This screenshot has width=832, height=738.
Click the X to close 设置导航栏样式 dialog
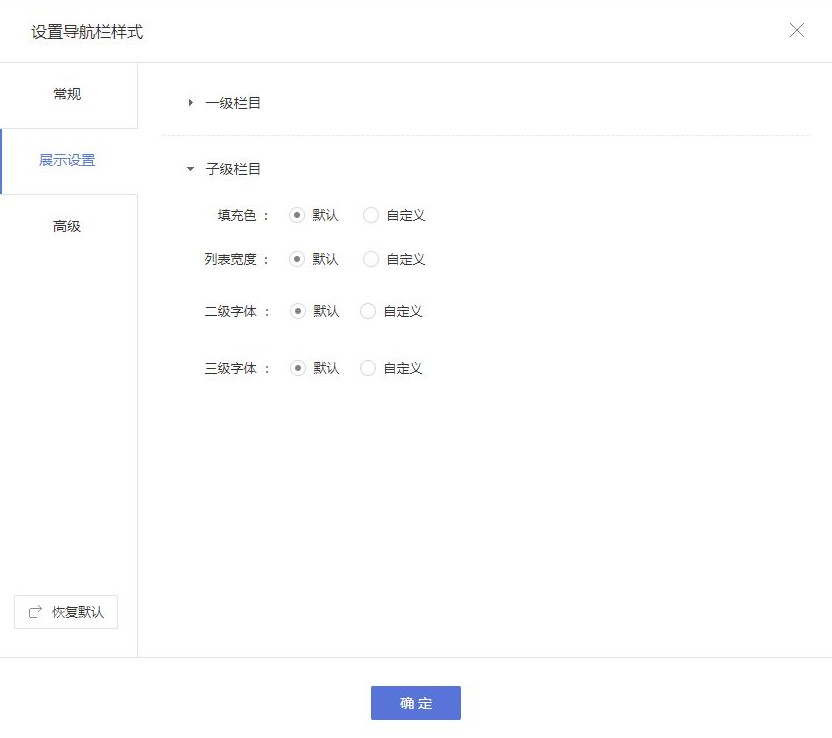click(x=797, y=30)
